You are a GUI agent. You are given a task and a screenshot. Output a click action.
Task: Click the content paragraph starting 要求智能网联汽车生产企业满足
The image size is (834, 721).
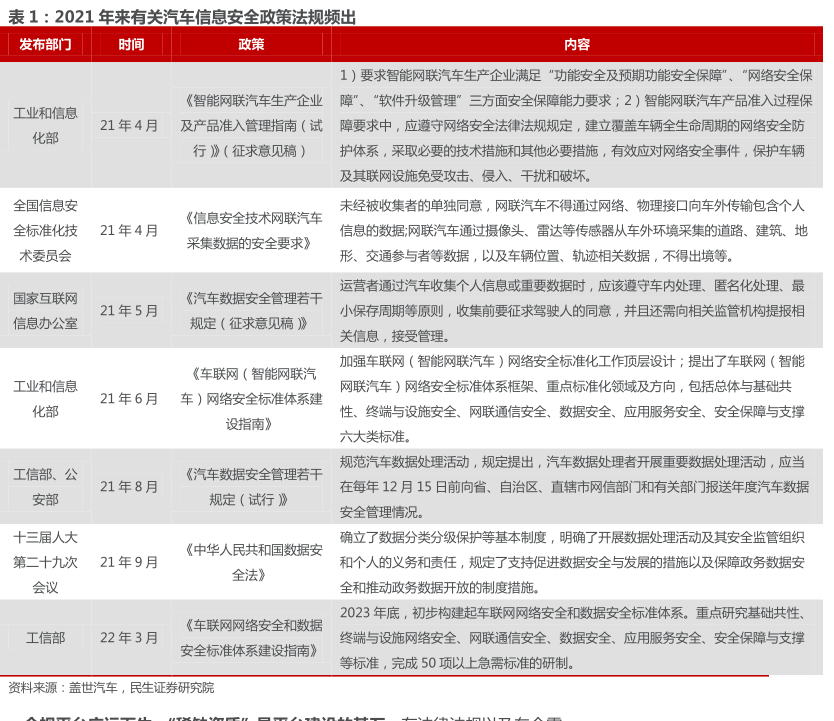[x=576, y=125]
